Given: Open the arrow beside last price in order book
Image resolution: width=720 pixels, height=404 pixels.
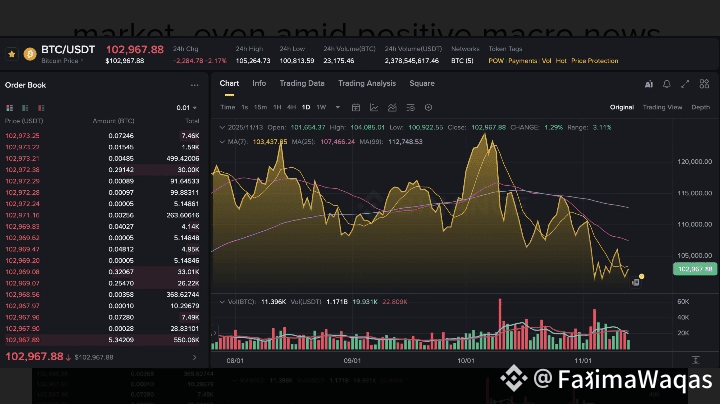Looking at the screenshot, I should pos(194,357).
